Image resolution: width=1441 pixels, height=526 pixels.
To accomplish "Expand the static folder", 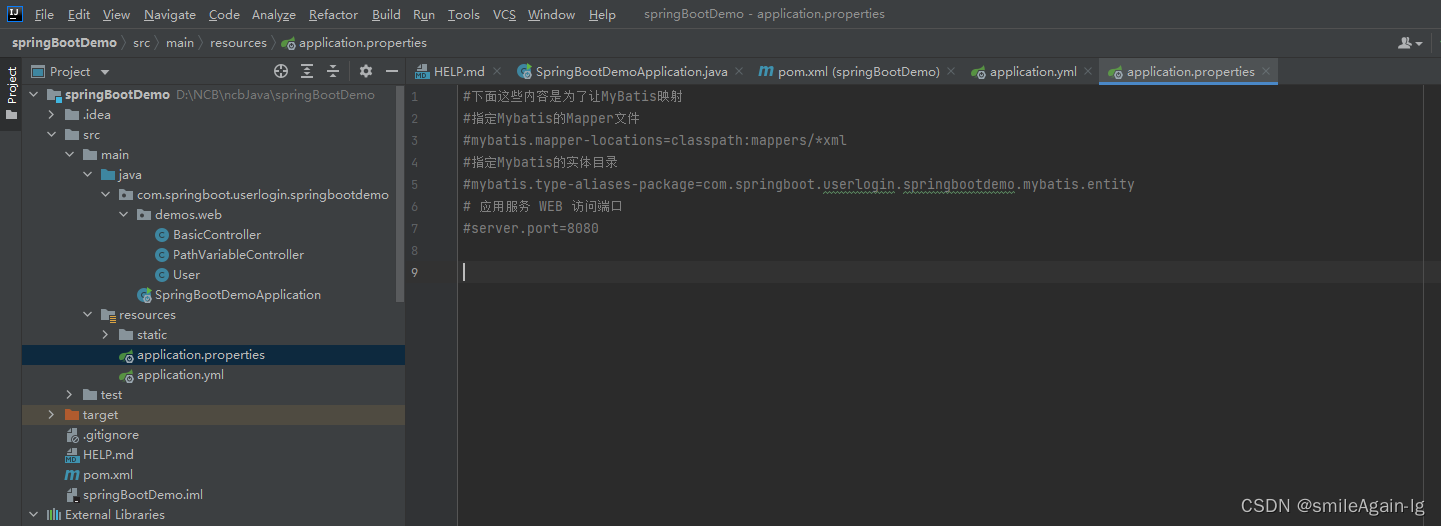I will (x=106, y=335).
